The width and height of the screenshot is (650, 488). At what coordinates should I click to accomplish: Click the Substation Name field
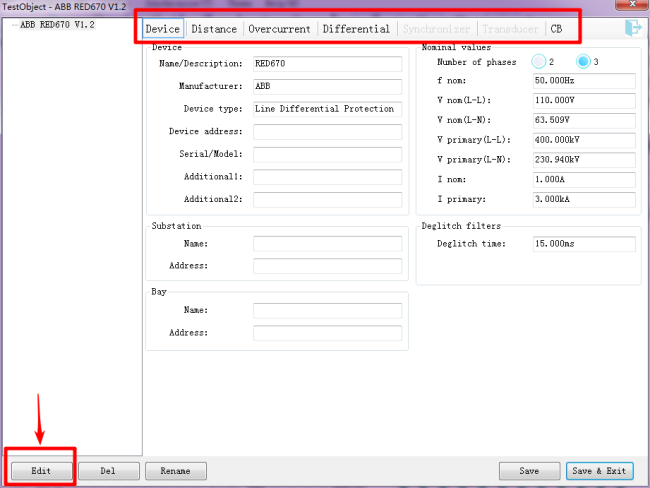click(327, 243)
